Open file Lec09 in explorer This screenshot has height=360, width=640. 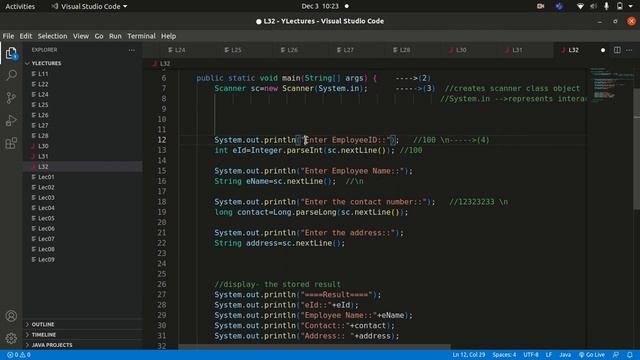coord(82,260)
